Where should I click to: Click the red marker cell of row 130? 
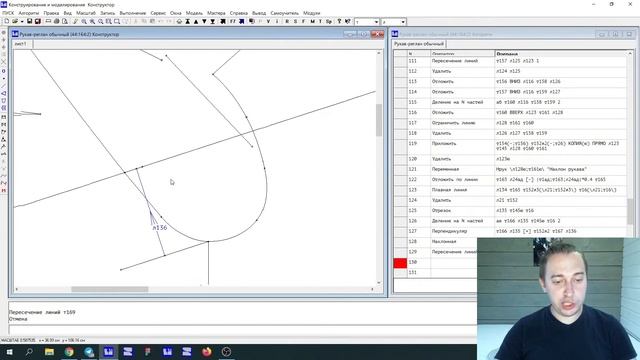[x=400, y=263]
